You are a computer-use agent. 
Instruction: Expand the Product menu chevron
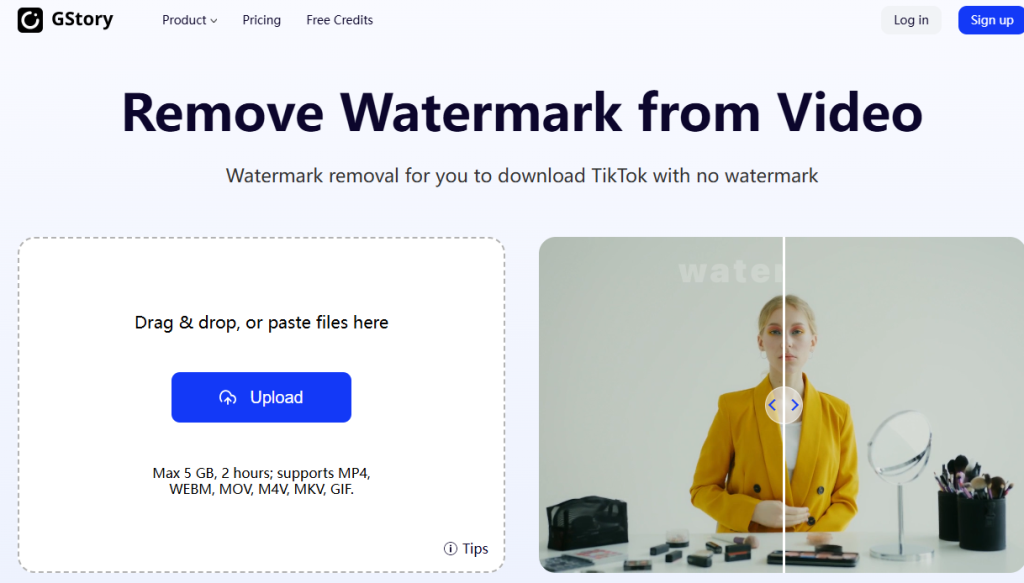[x=214, y=21]
